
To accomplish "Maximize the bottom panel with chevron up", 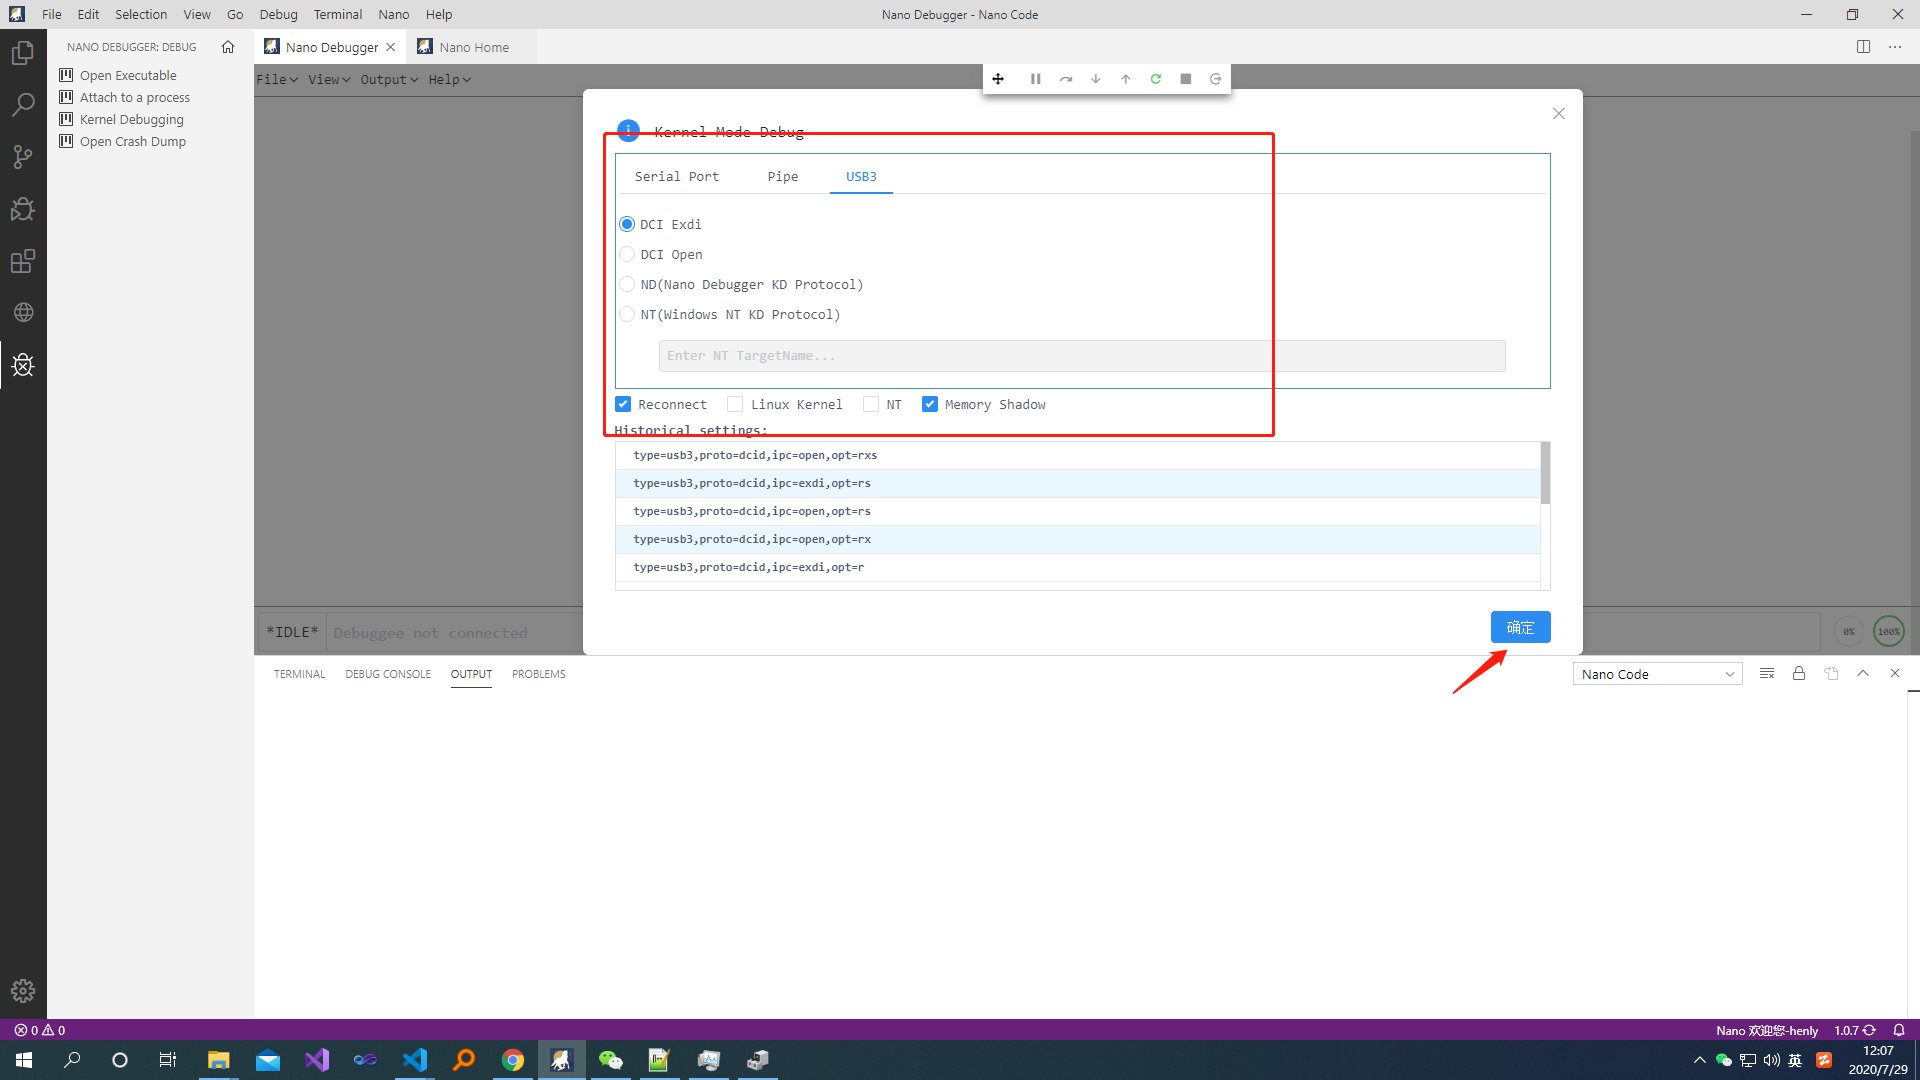I will (1863, 674).
